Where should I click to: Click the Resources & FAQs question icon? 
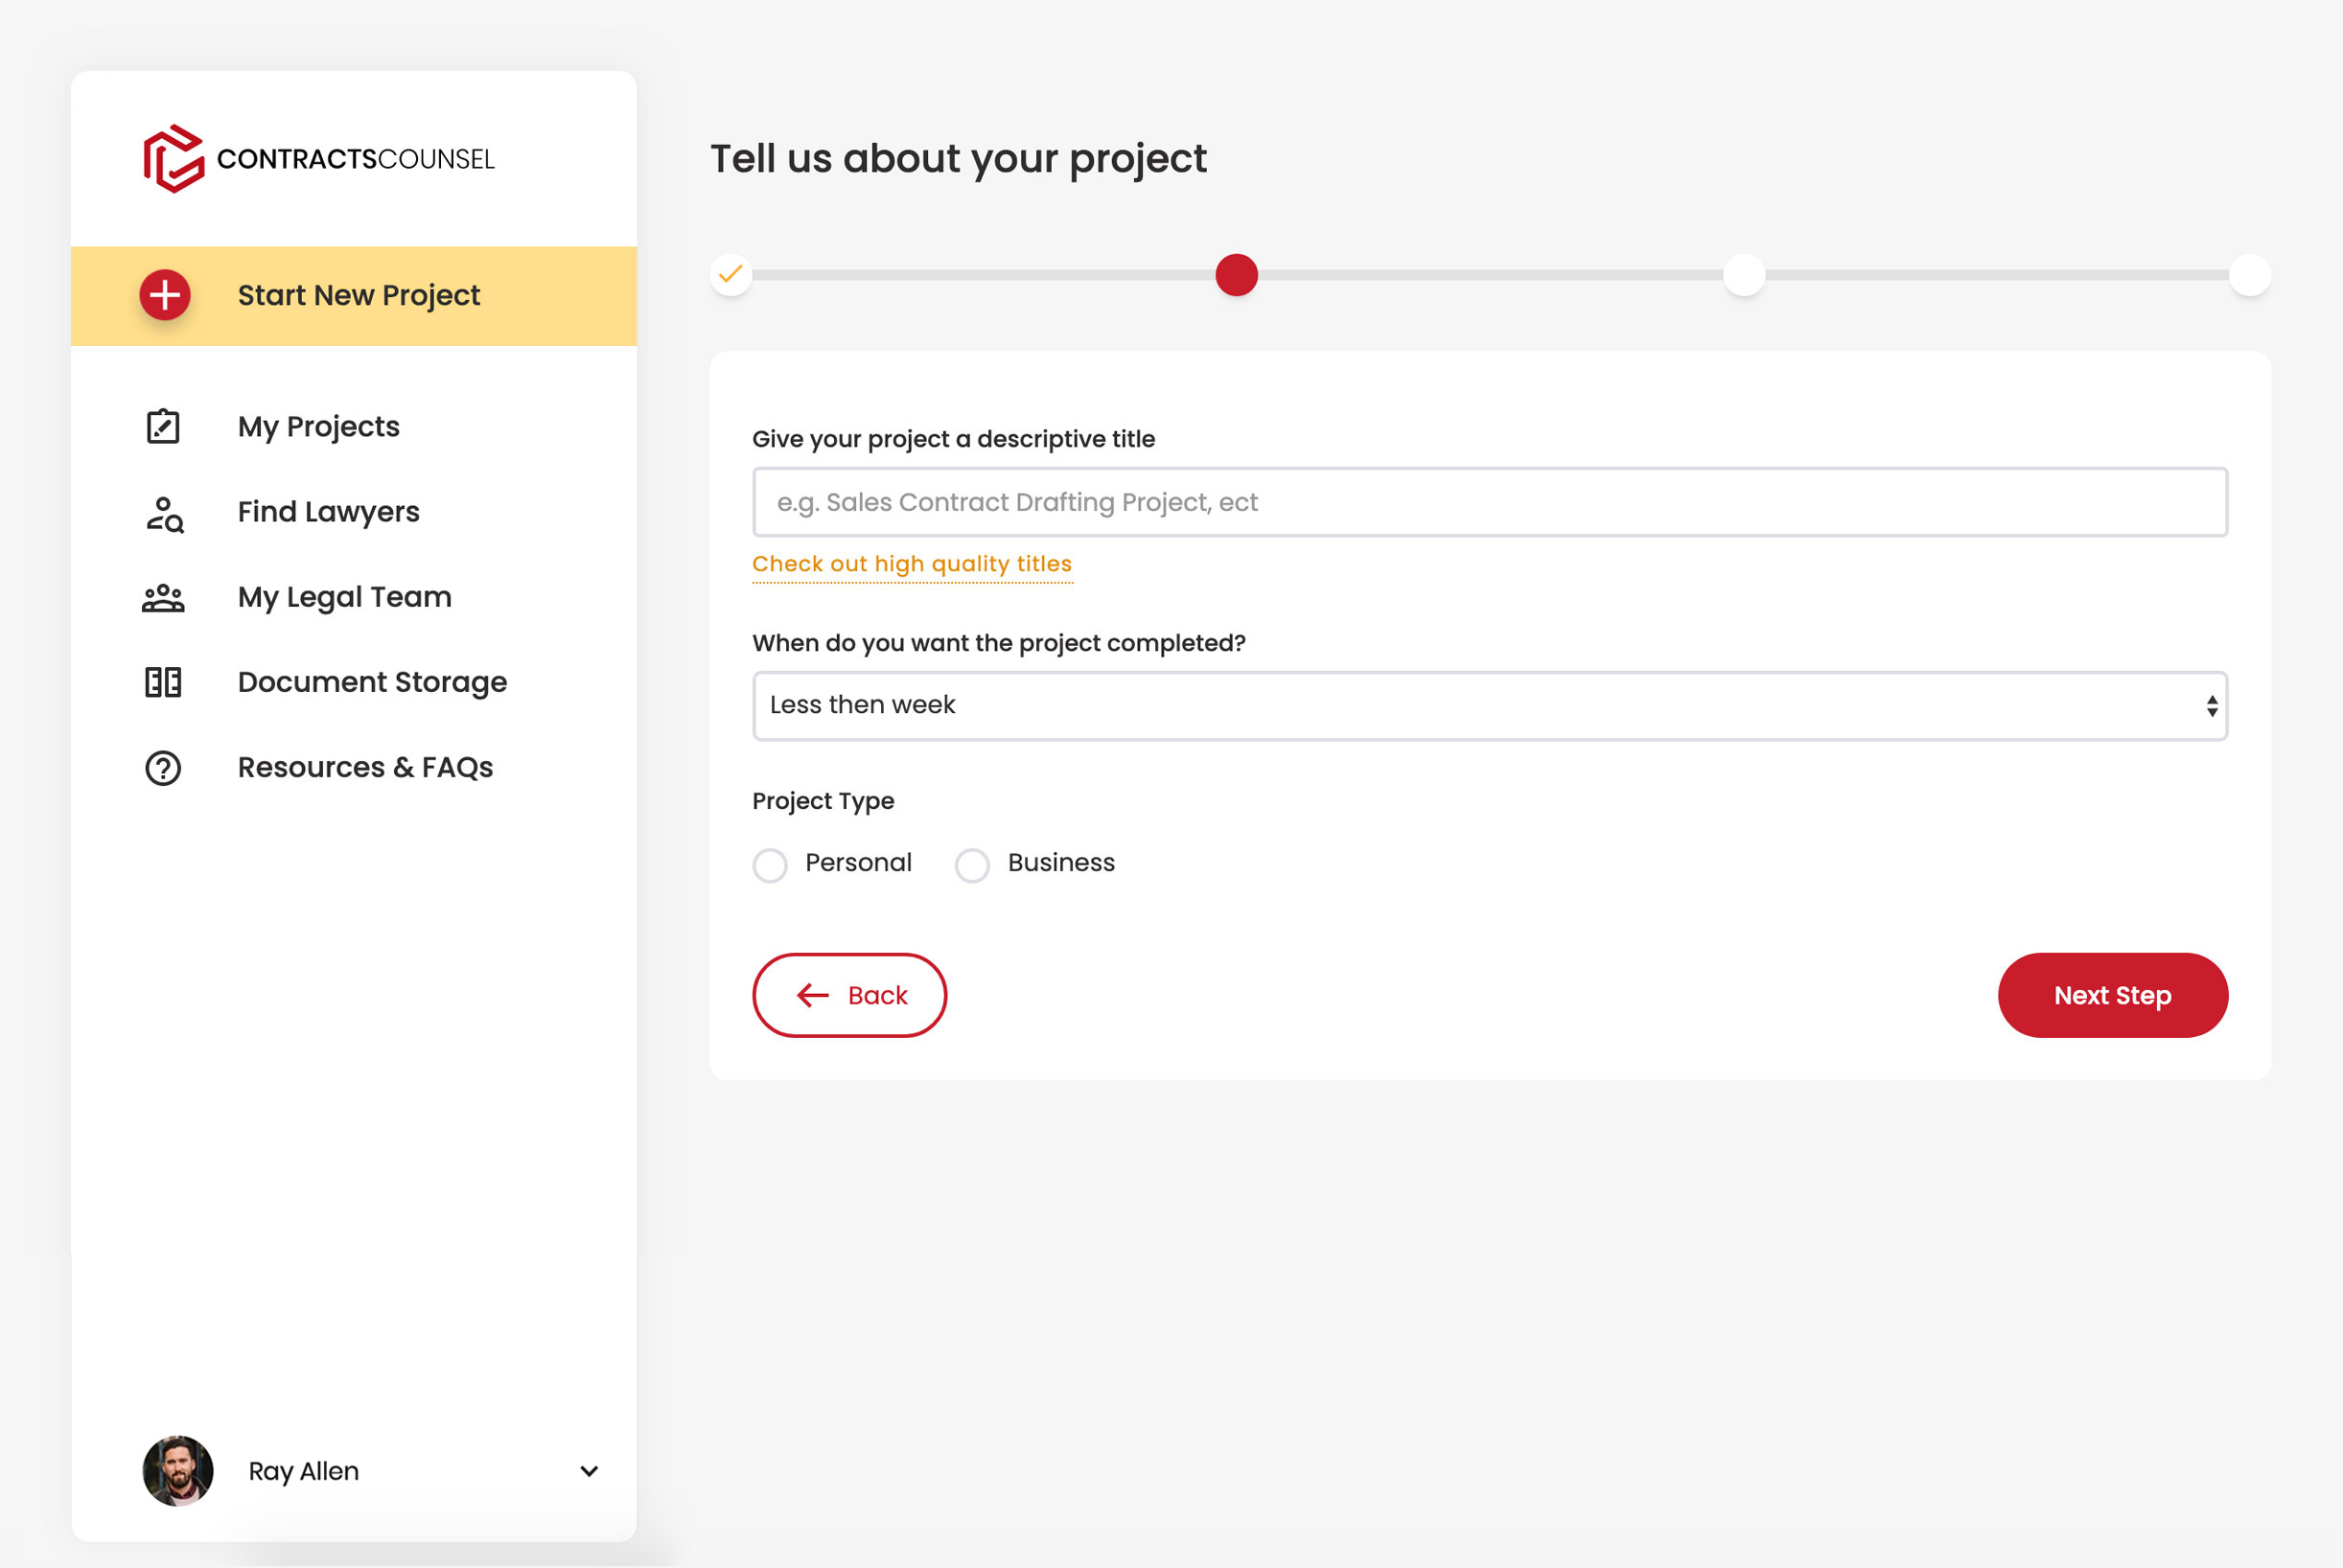pos(163,768)
